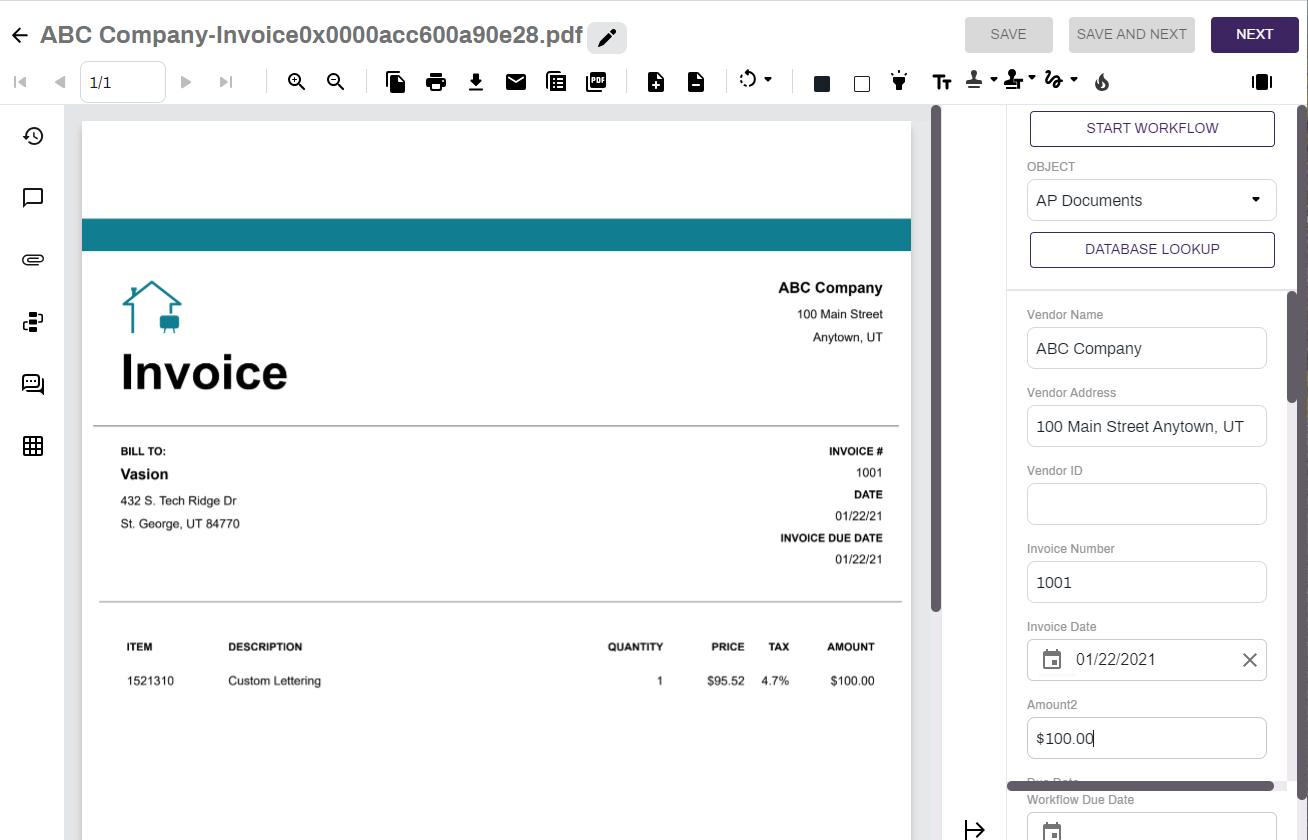Expand the signature tool dropdown arrow
This screenshot has width=1308, height=840.
point(1074,79)
